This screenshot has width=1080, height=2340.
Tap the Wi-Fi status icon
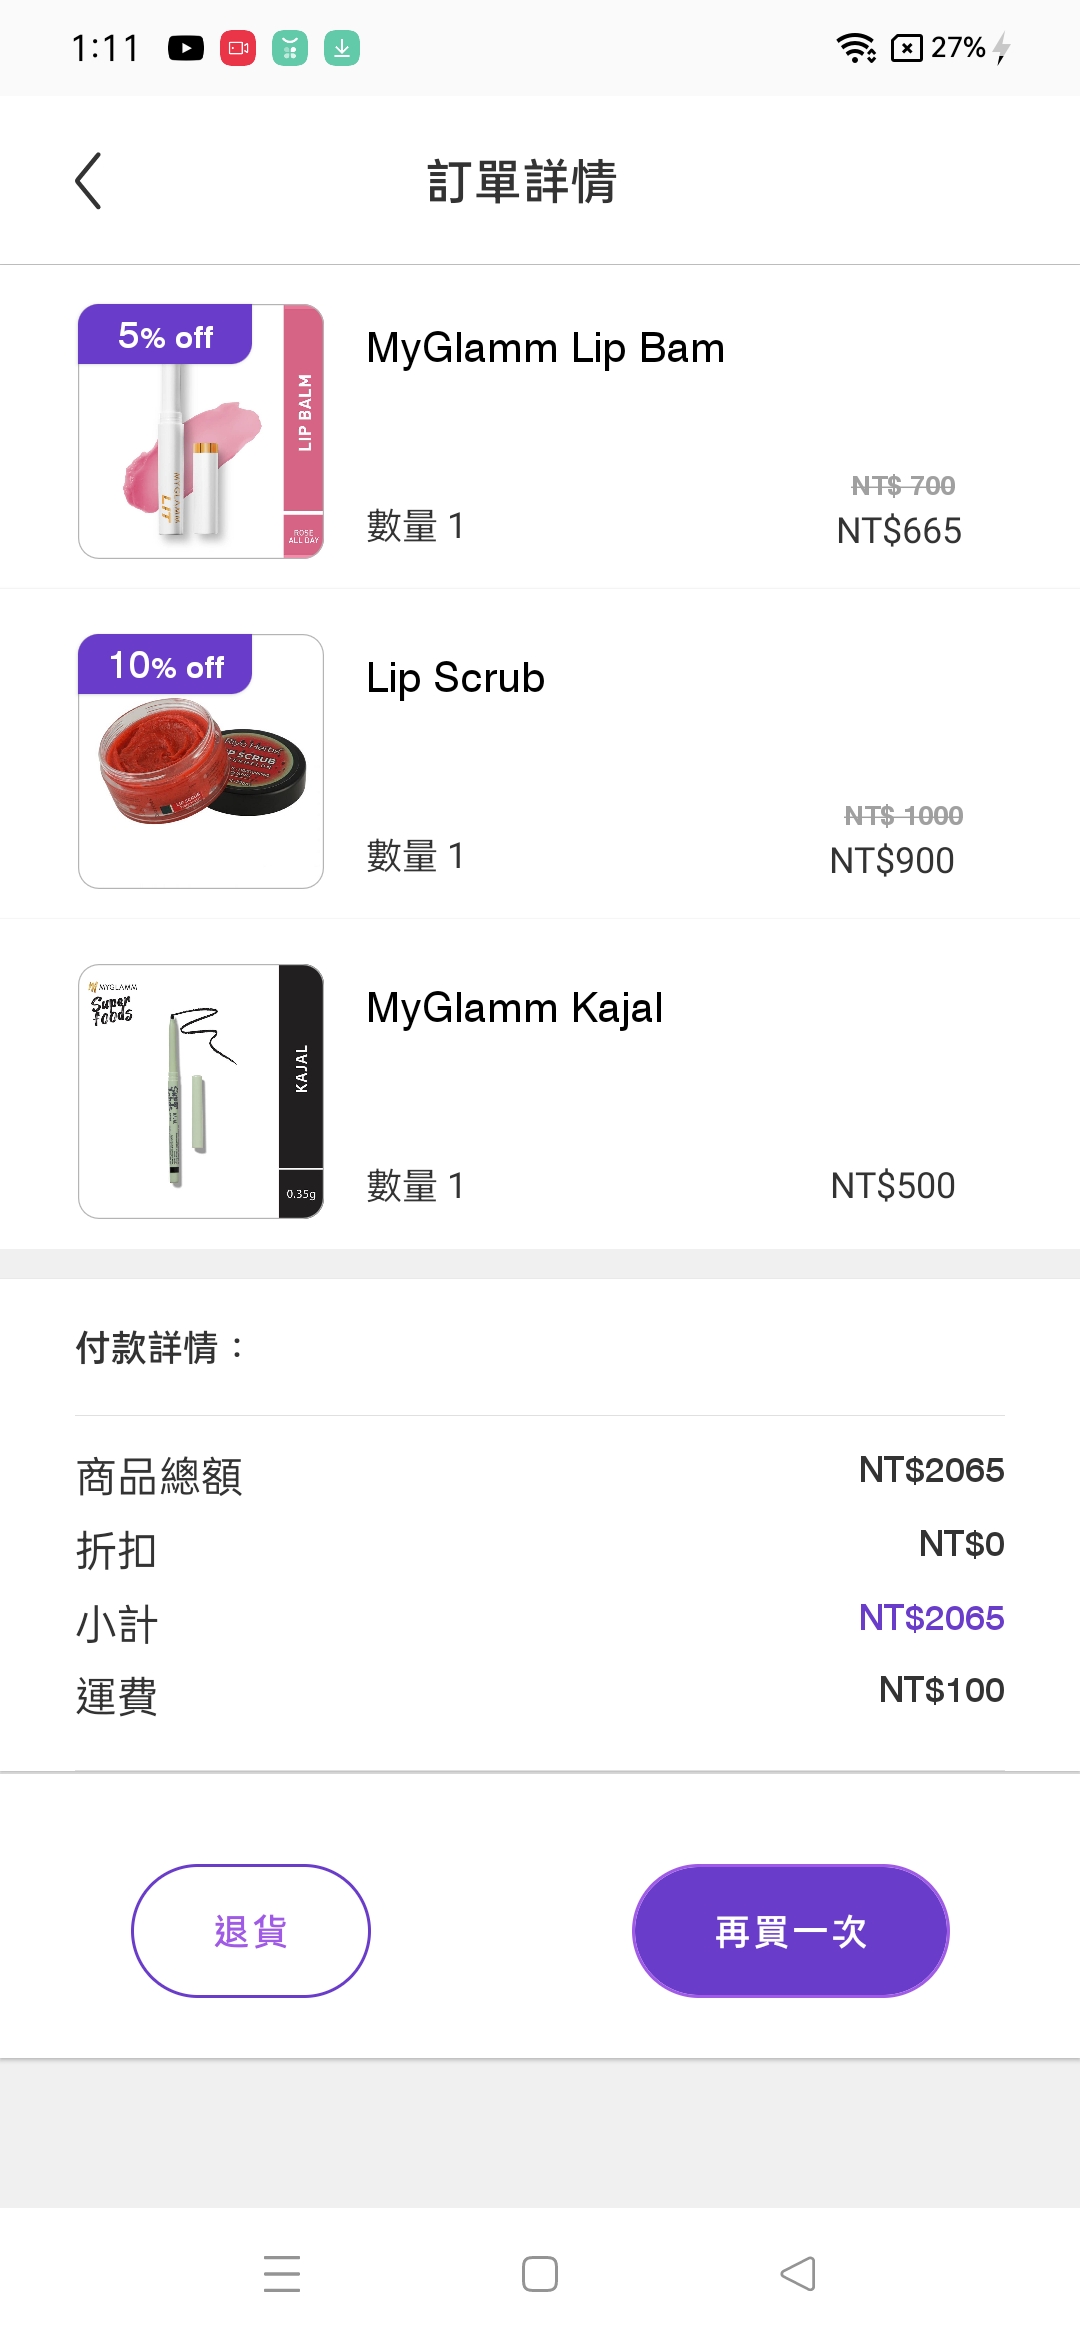pos(855,48)
